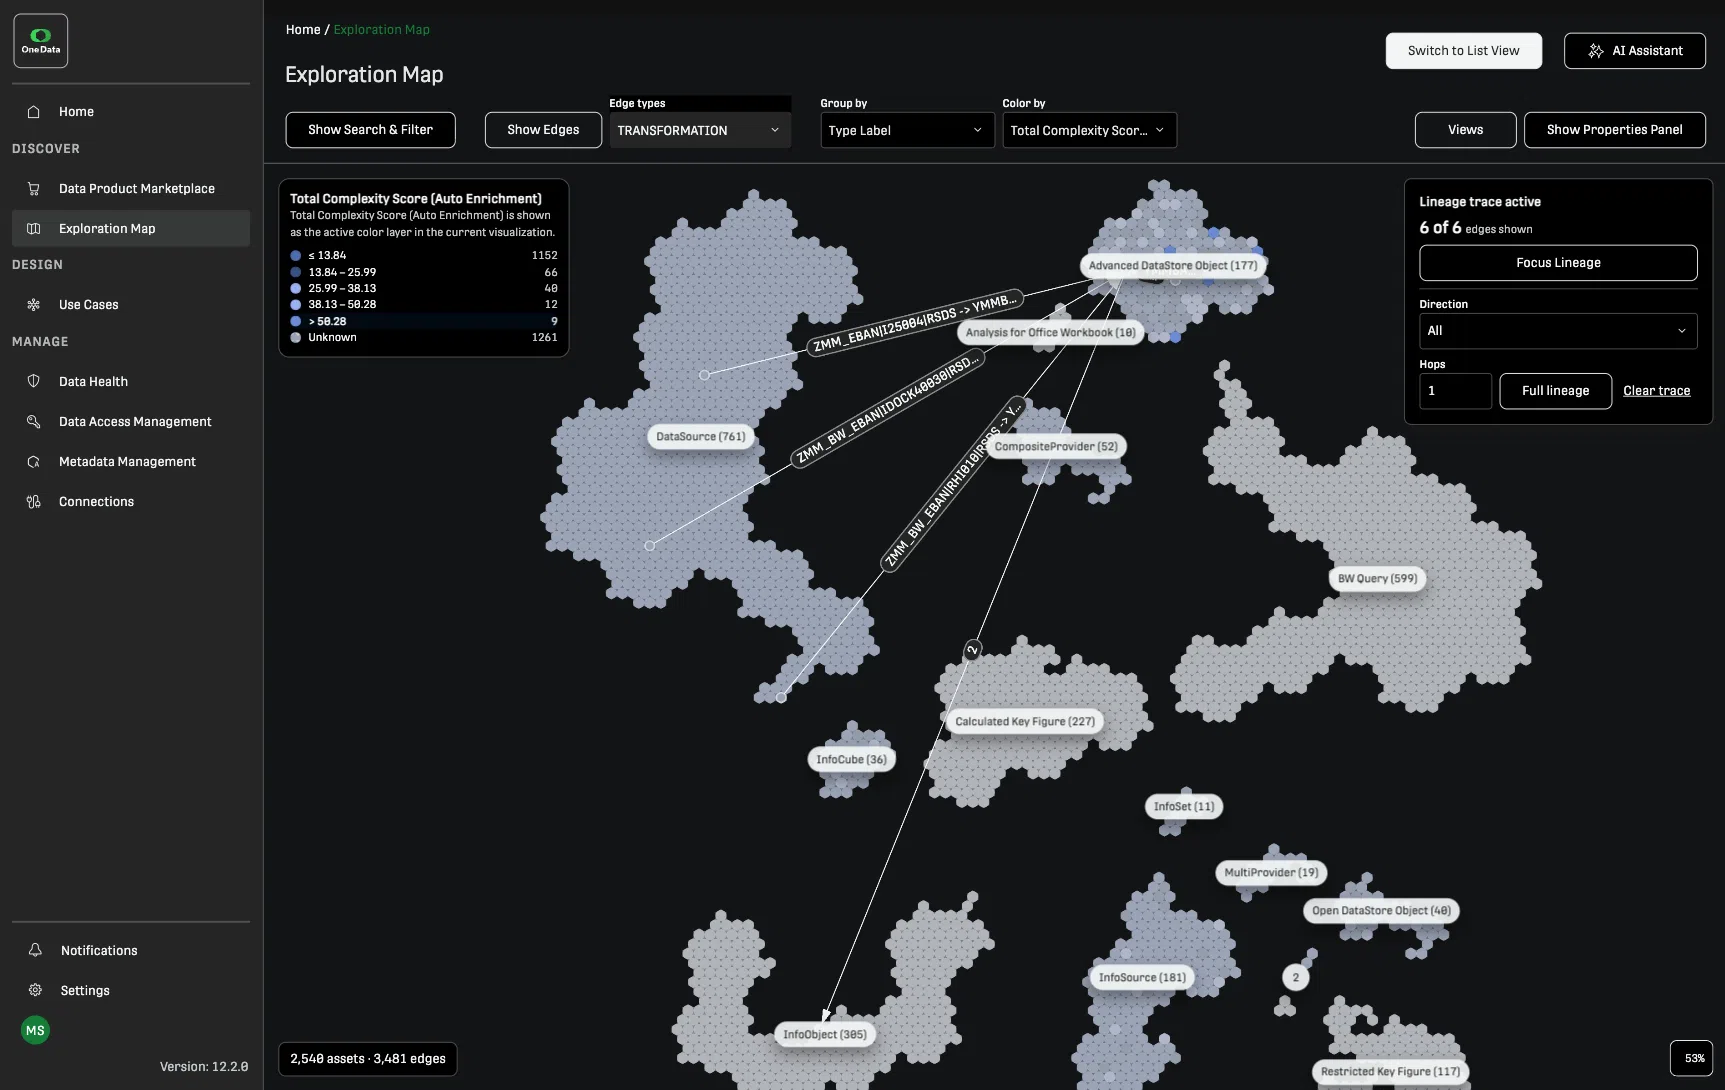Go to Data Health page
Viewport: 1725px width, 1090px height.
(131, 382)
